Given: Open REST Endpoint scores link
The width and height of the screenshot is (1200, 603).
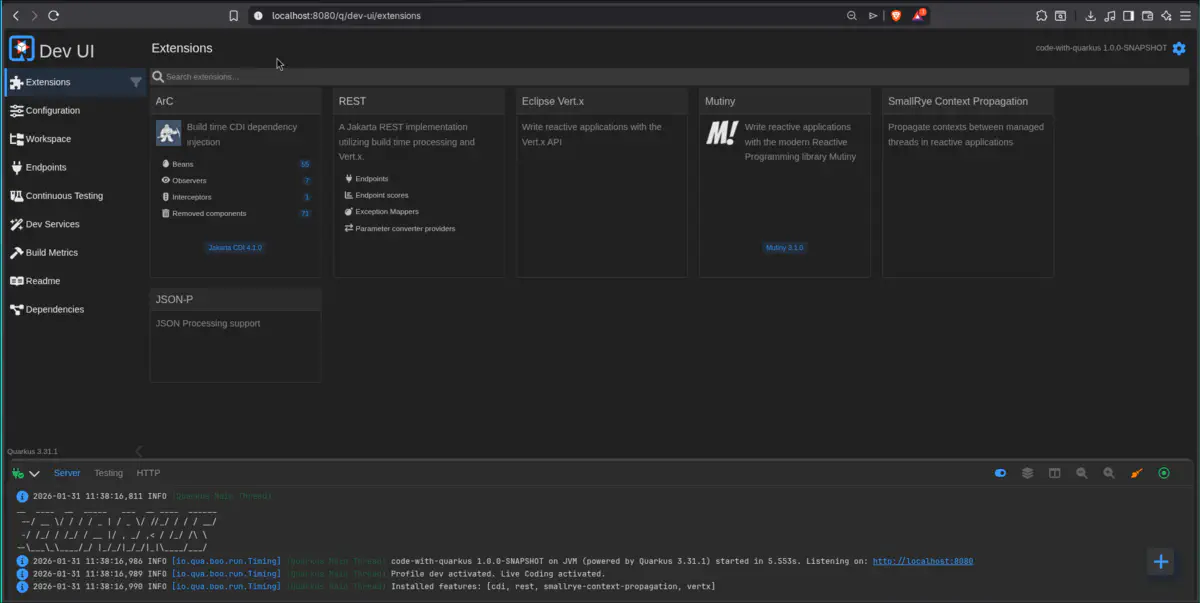Looking at the screenshot, I should 381,195.
